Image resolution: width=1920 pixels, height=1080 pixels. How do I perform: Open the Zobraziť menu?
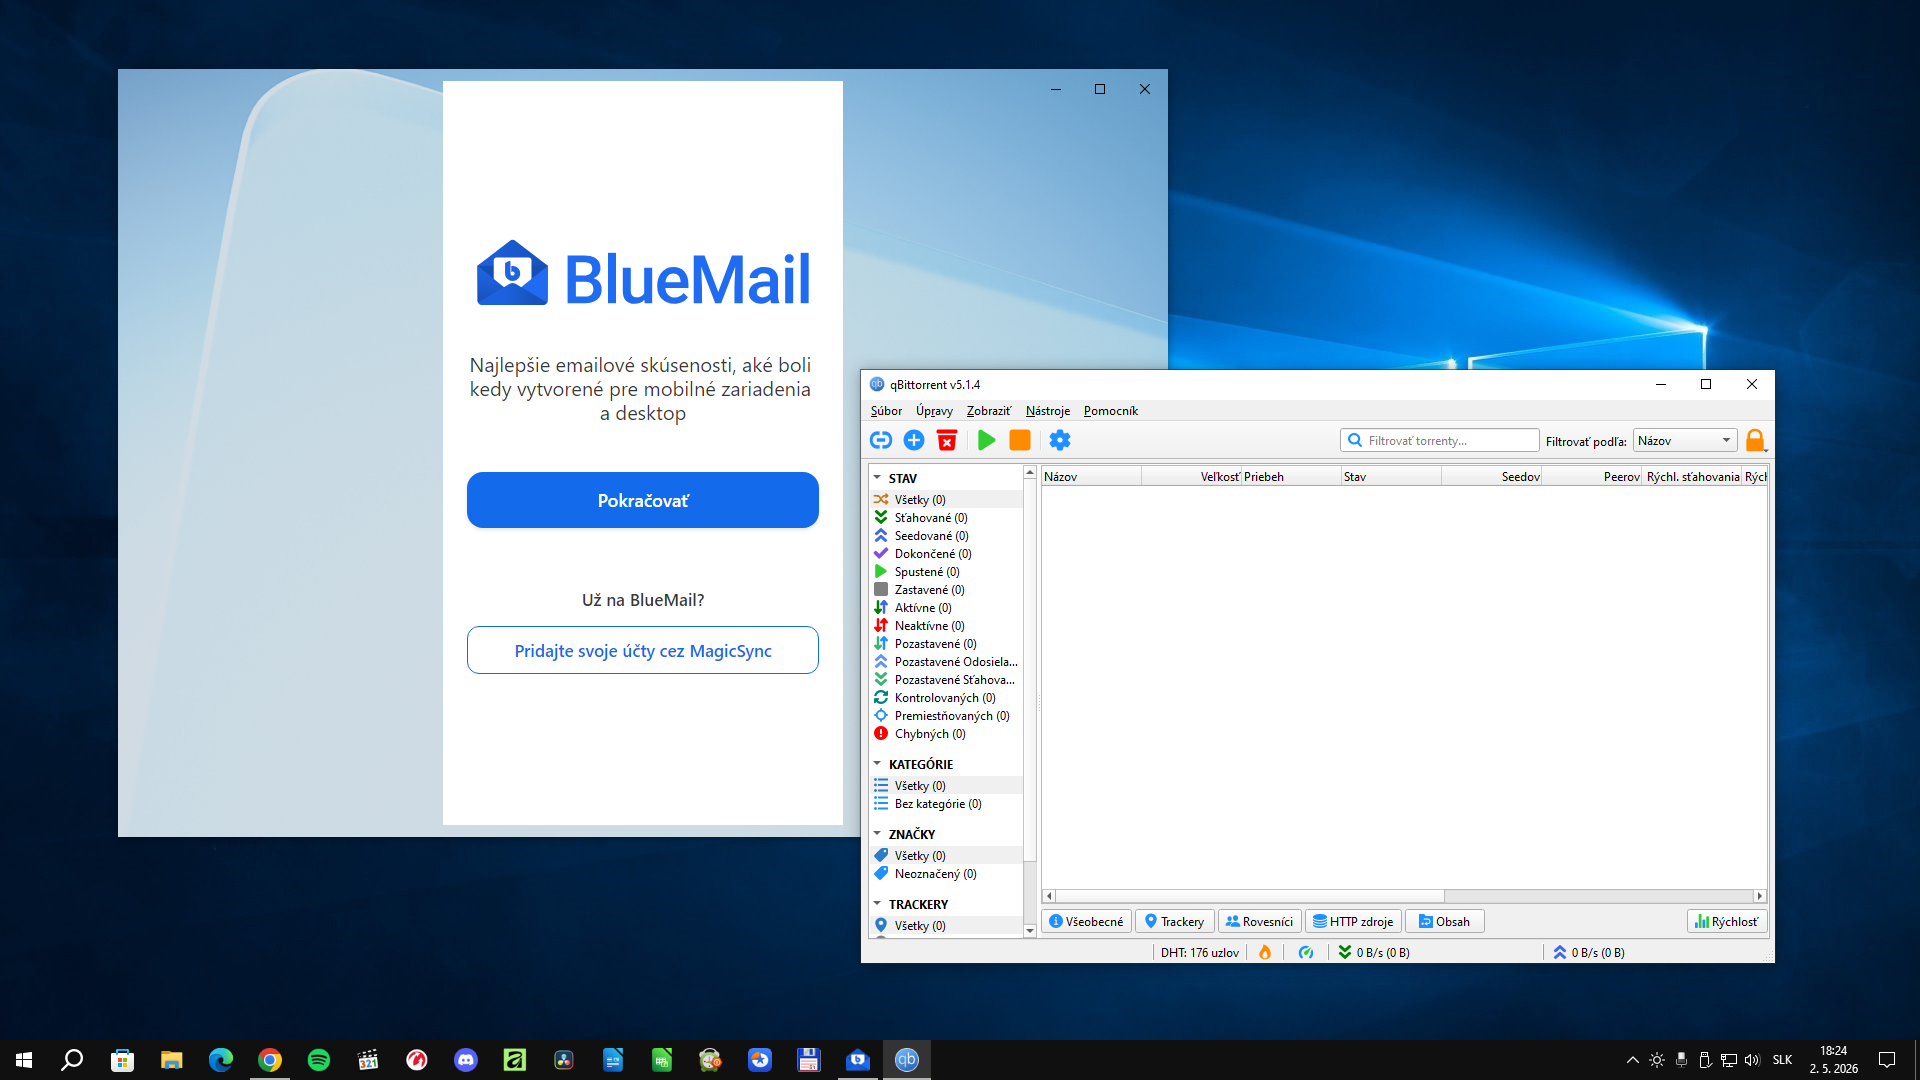[988, 411]
